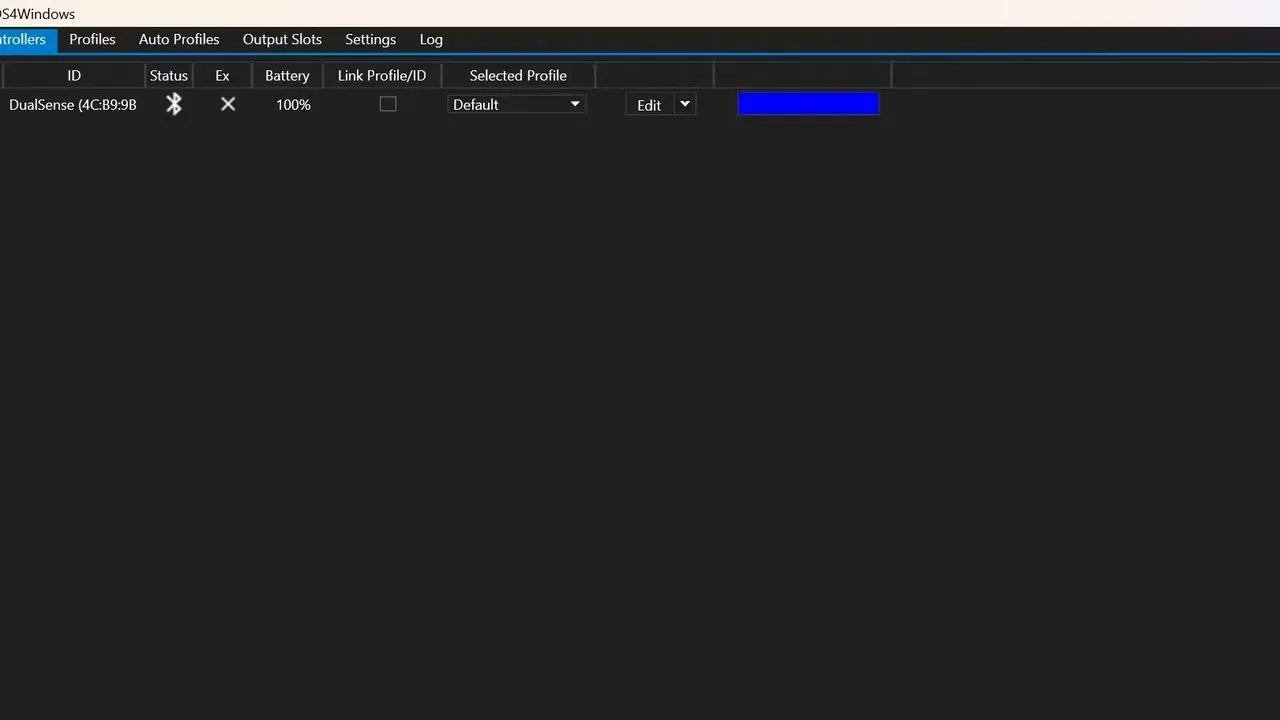The image size is (1280, 720).
Task: Open the Default profile dropdown
Action: 516,104
